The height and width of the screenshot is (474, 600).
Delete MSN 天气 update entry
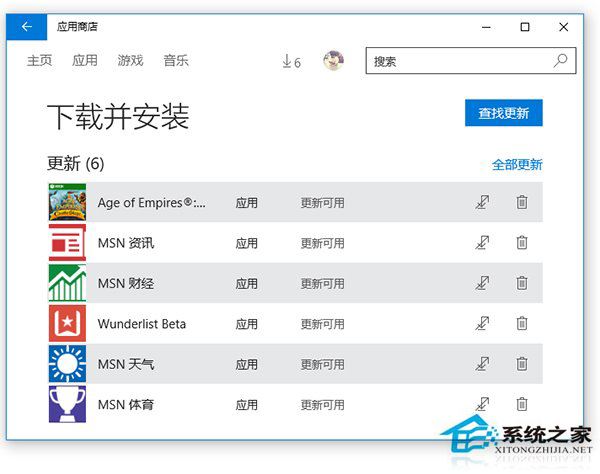[522, 364]
